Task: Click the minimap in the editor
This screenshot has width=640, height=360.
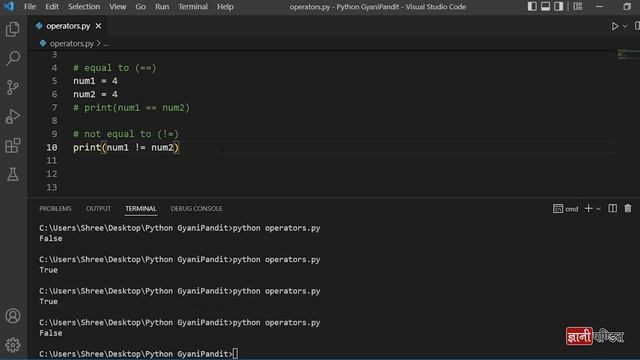Action: tap(628, 54)
